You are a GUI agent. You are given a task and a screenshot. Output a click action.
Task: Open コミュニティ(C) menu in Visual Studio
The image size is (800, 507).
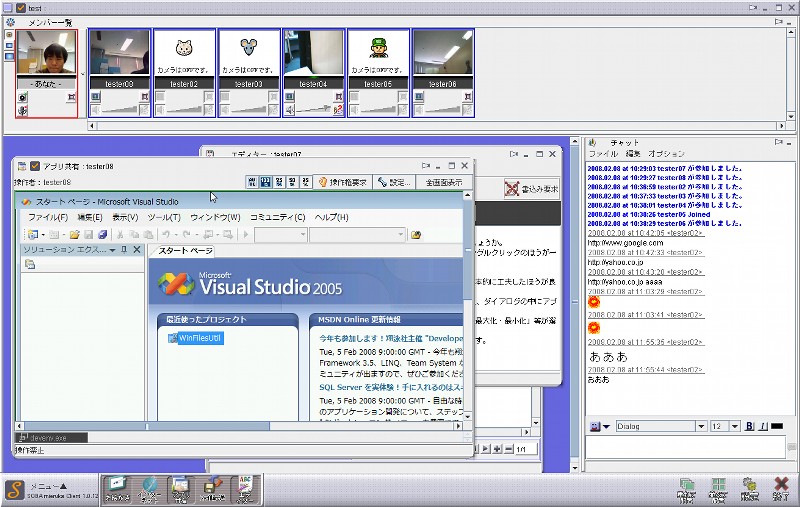277,217
